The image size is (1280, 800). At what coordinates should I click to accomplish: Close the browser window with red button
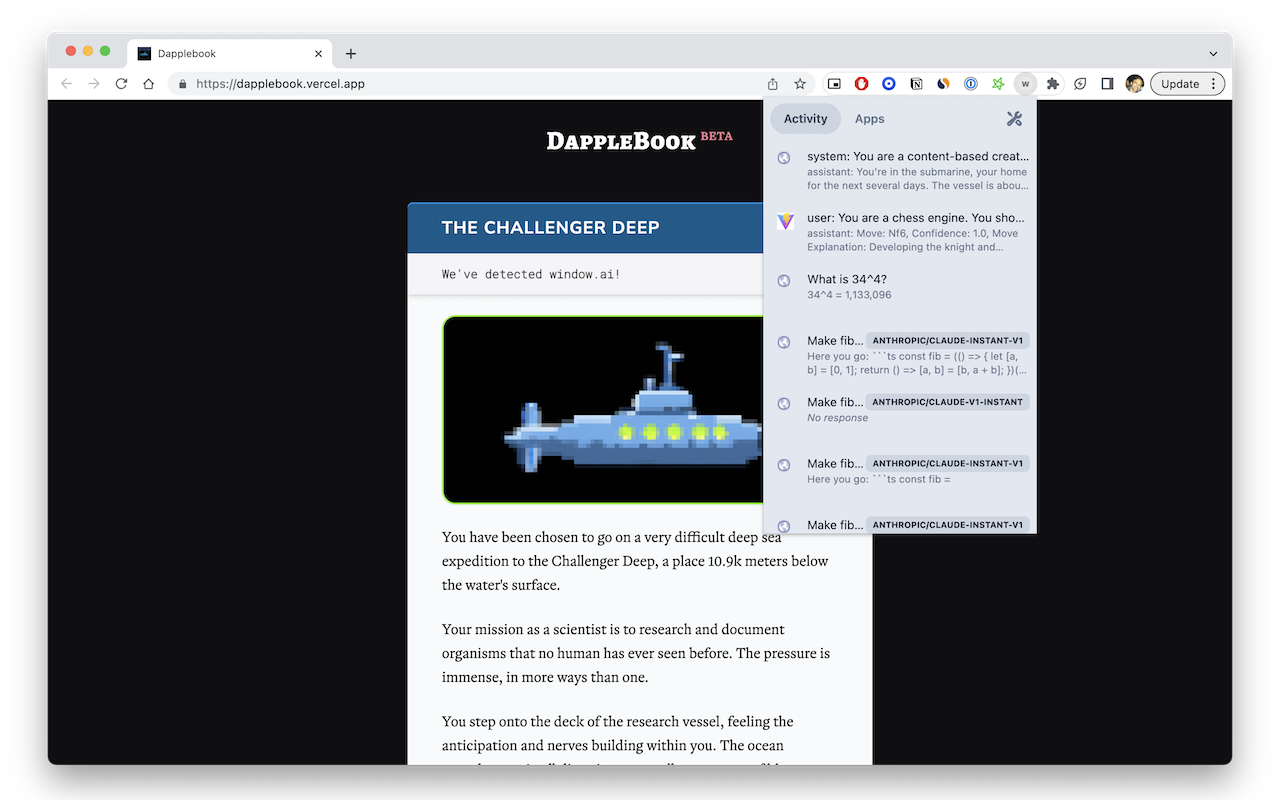[71, 51]
